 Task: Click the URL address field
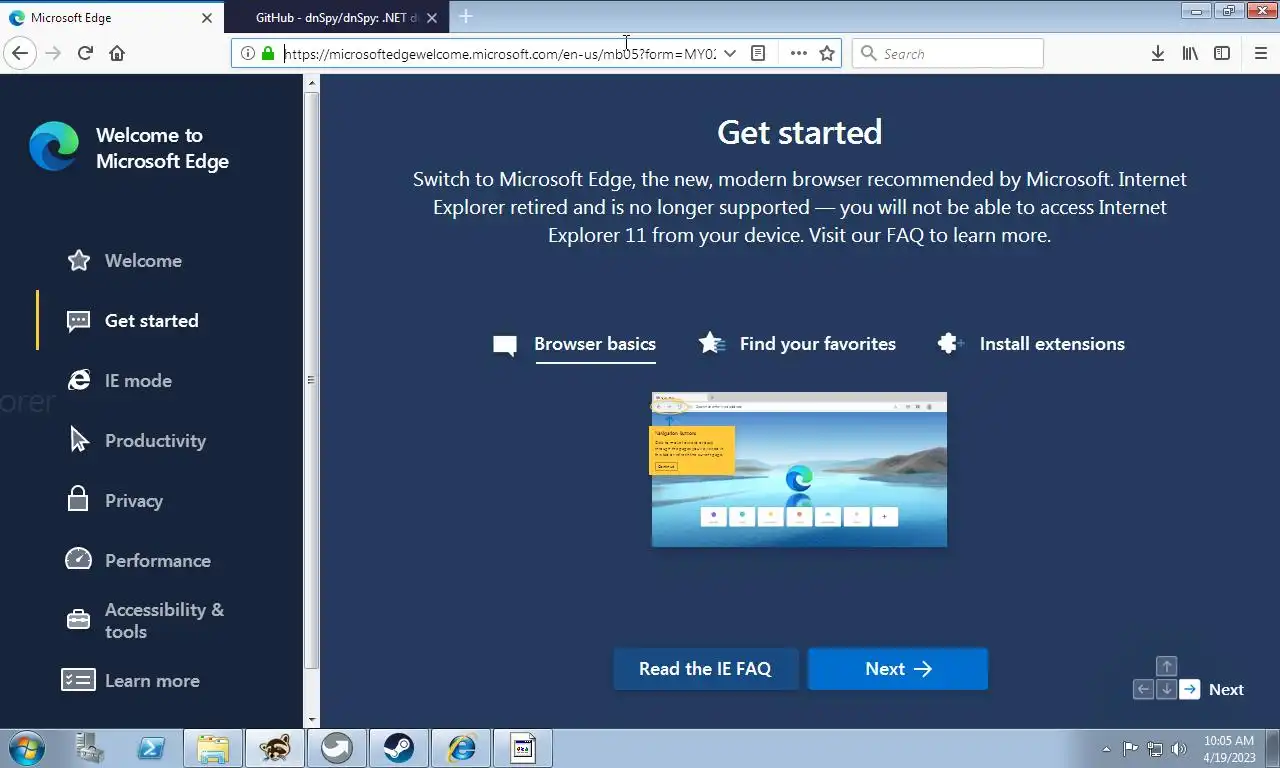coord(500,54)
